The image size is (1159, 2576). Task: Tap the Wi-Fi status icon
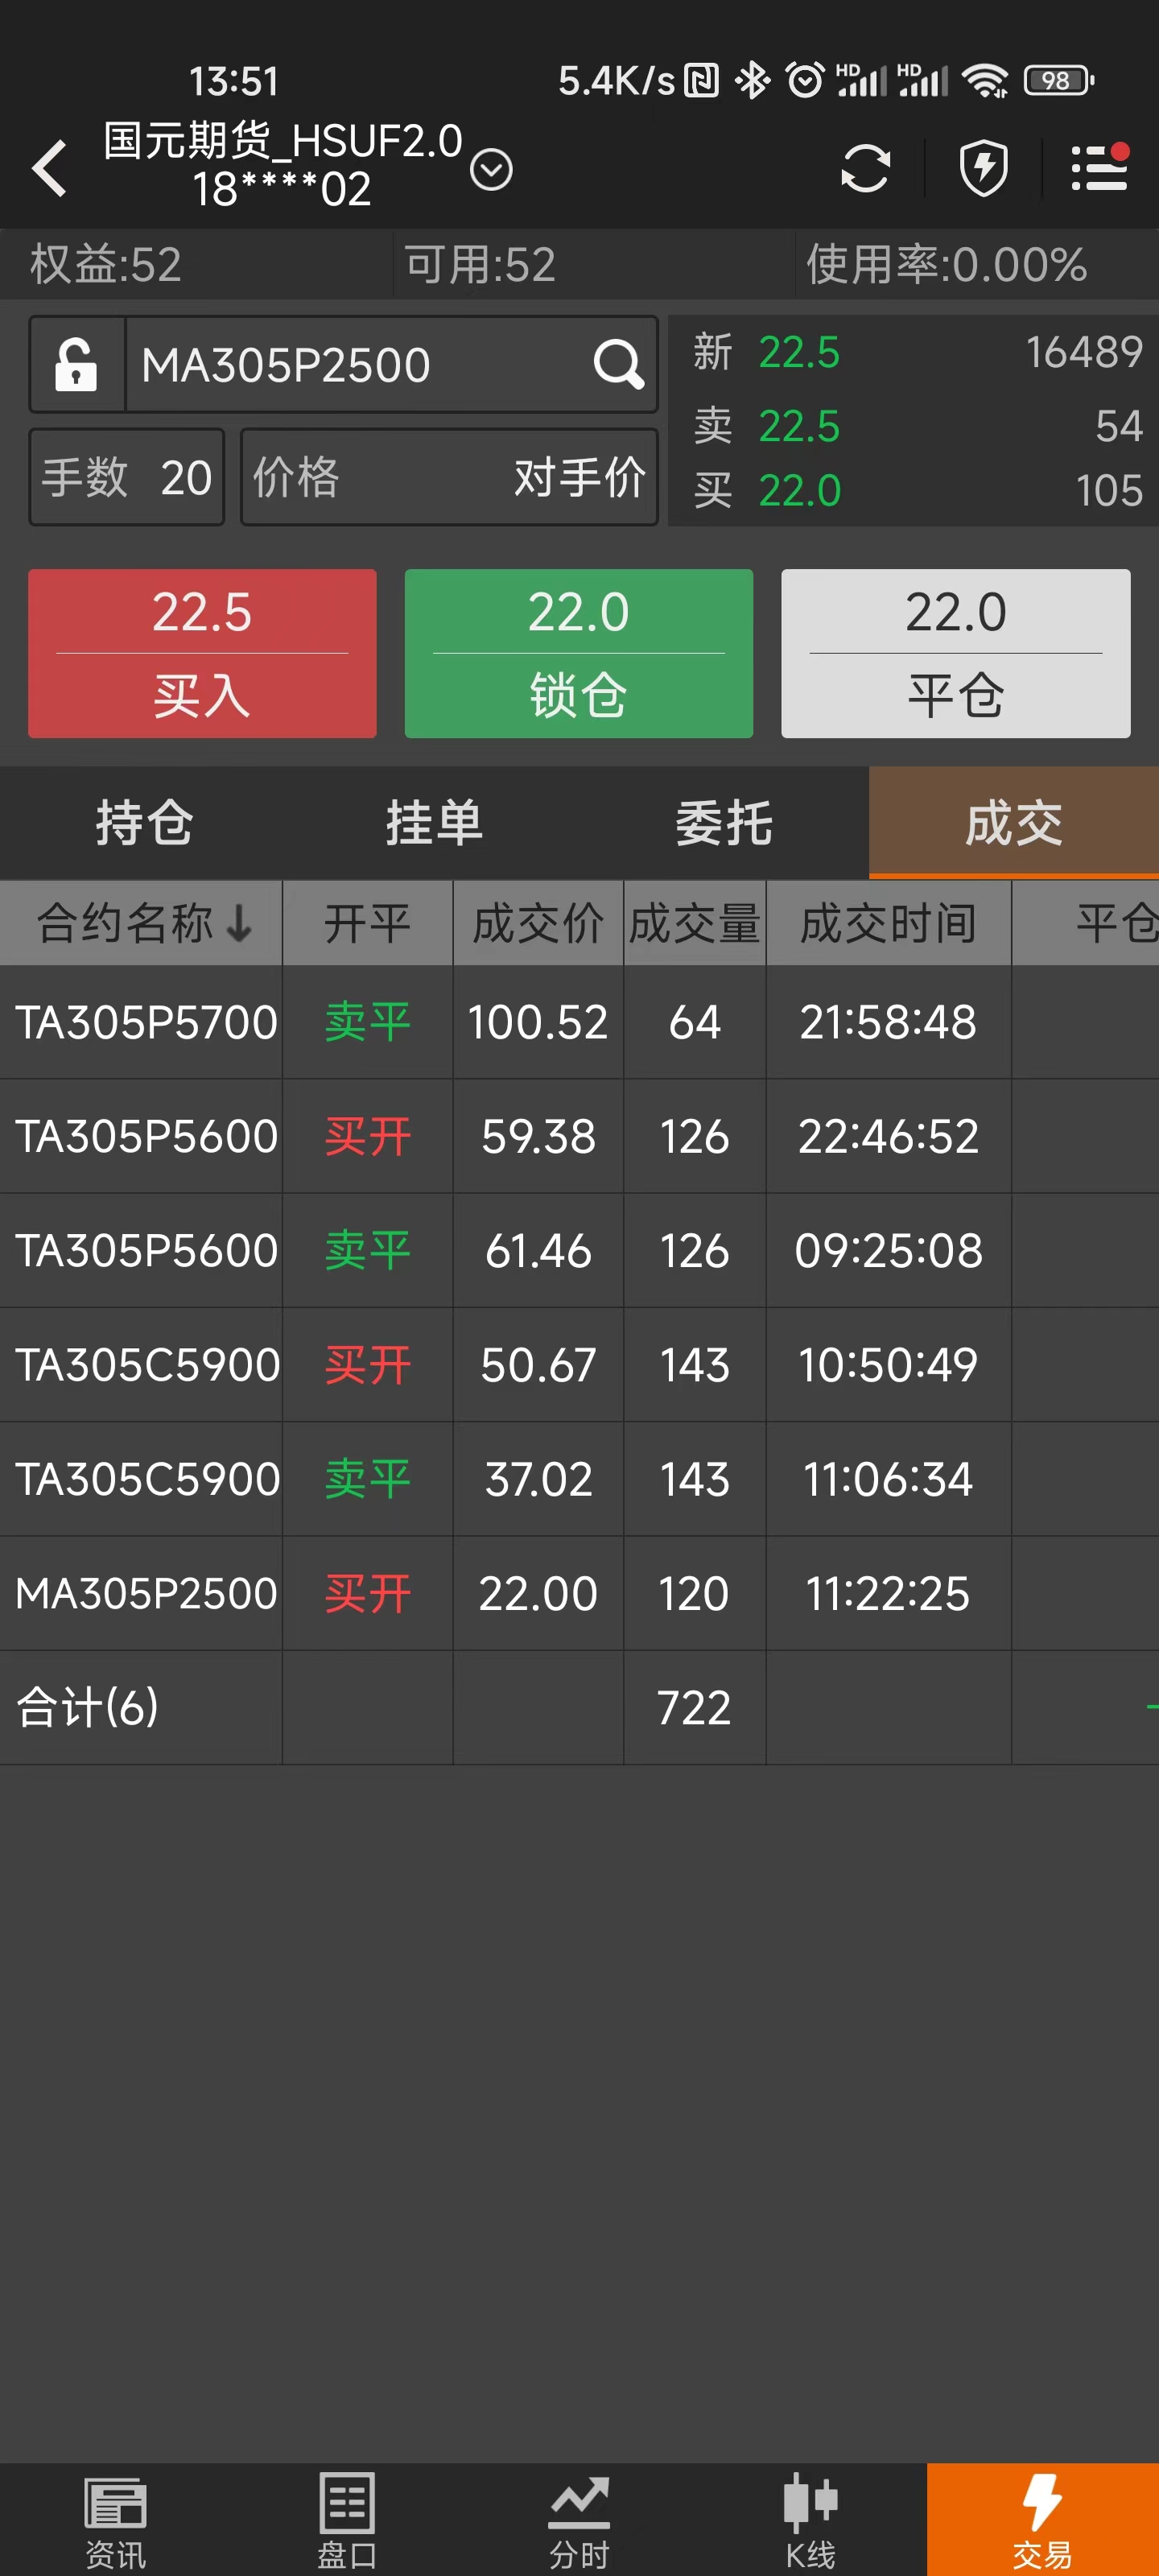point(986,80)
